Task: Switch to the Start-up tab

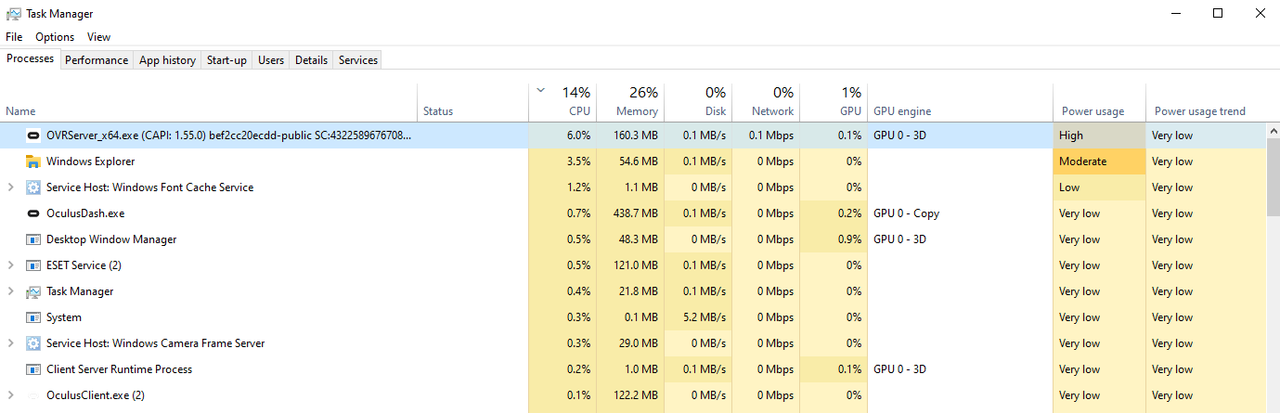Action: coord(227,60)
